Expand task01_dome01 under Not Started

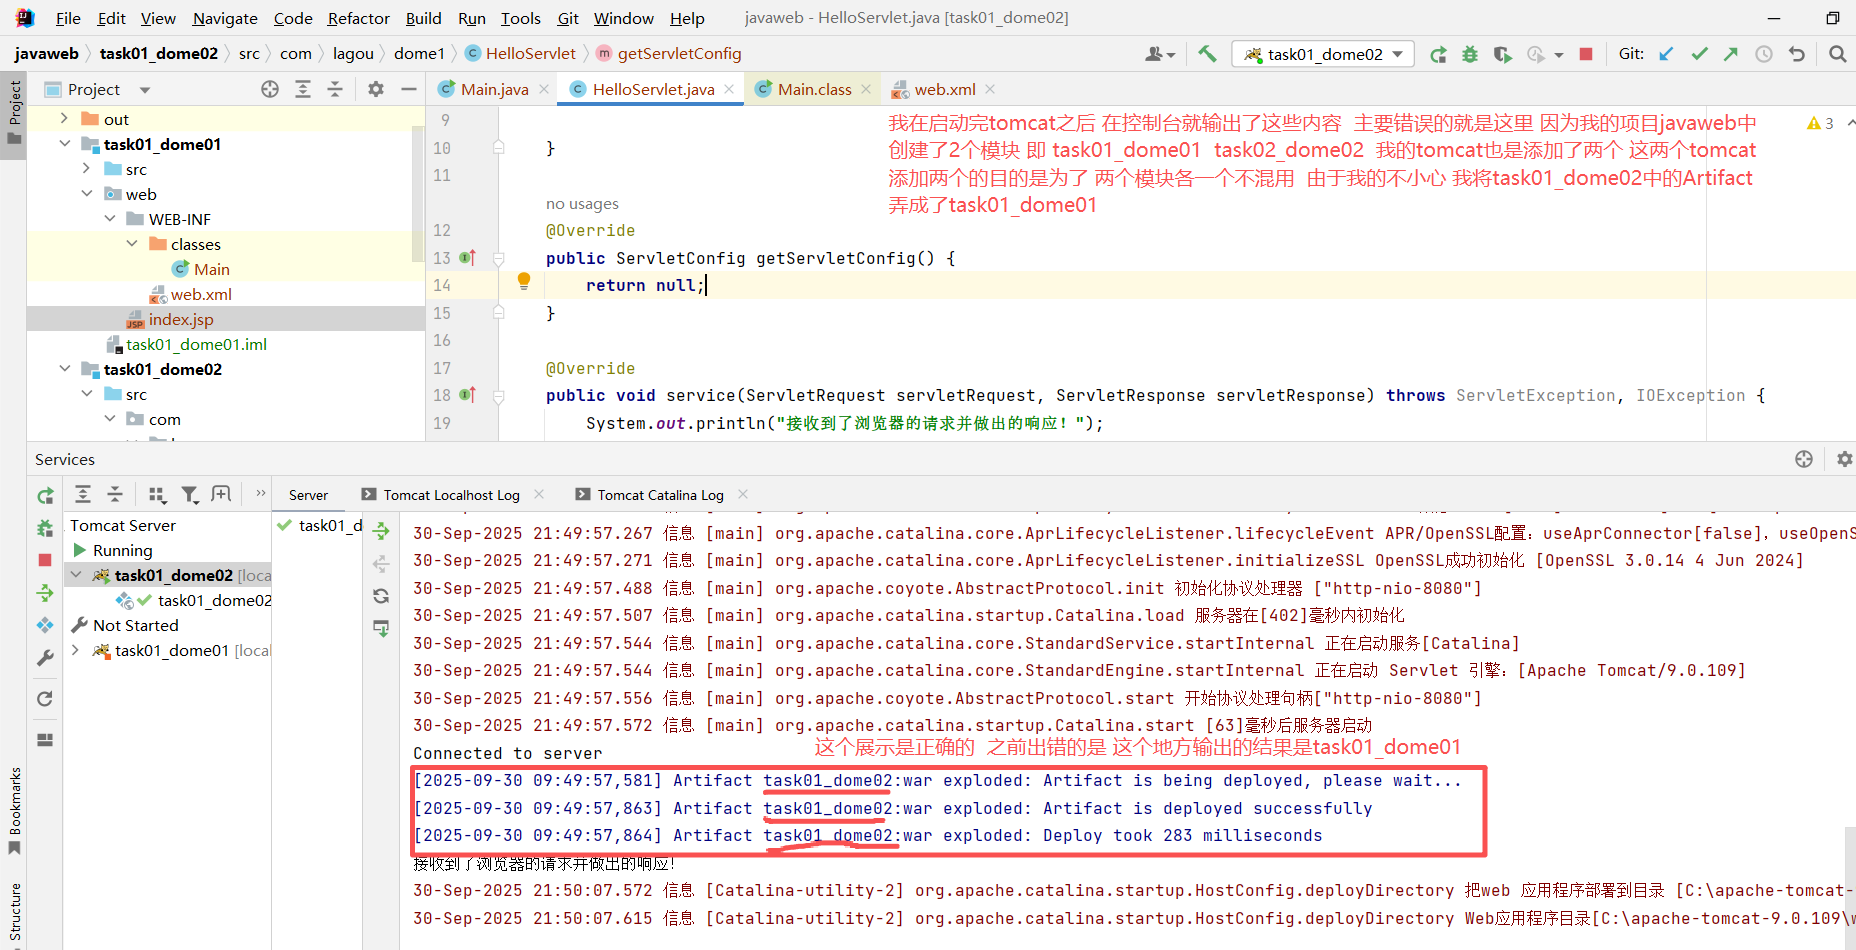point(76,650)
